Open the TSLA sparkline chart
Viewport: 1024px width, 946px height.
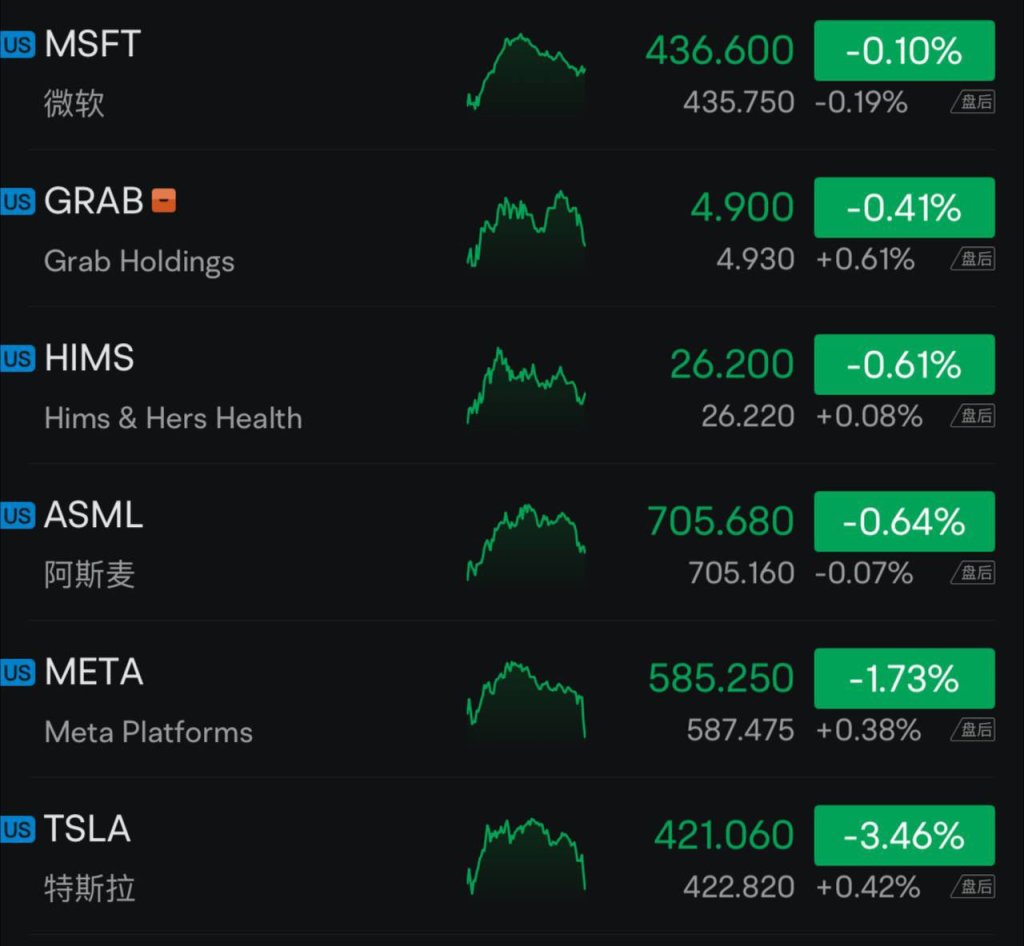[526, 855]
